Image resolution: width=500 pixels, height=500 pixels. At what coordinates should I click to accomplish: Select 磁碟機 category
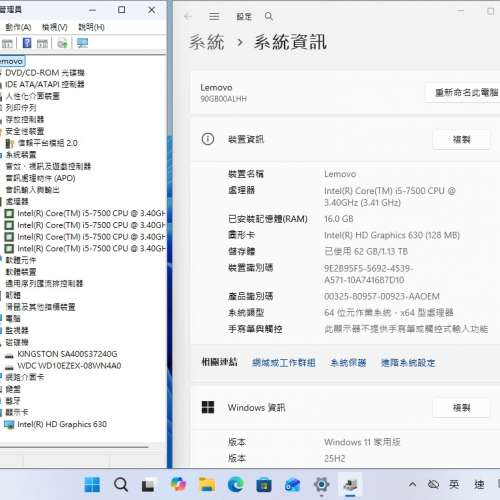[x=17, y=342]
